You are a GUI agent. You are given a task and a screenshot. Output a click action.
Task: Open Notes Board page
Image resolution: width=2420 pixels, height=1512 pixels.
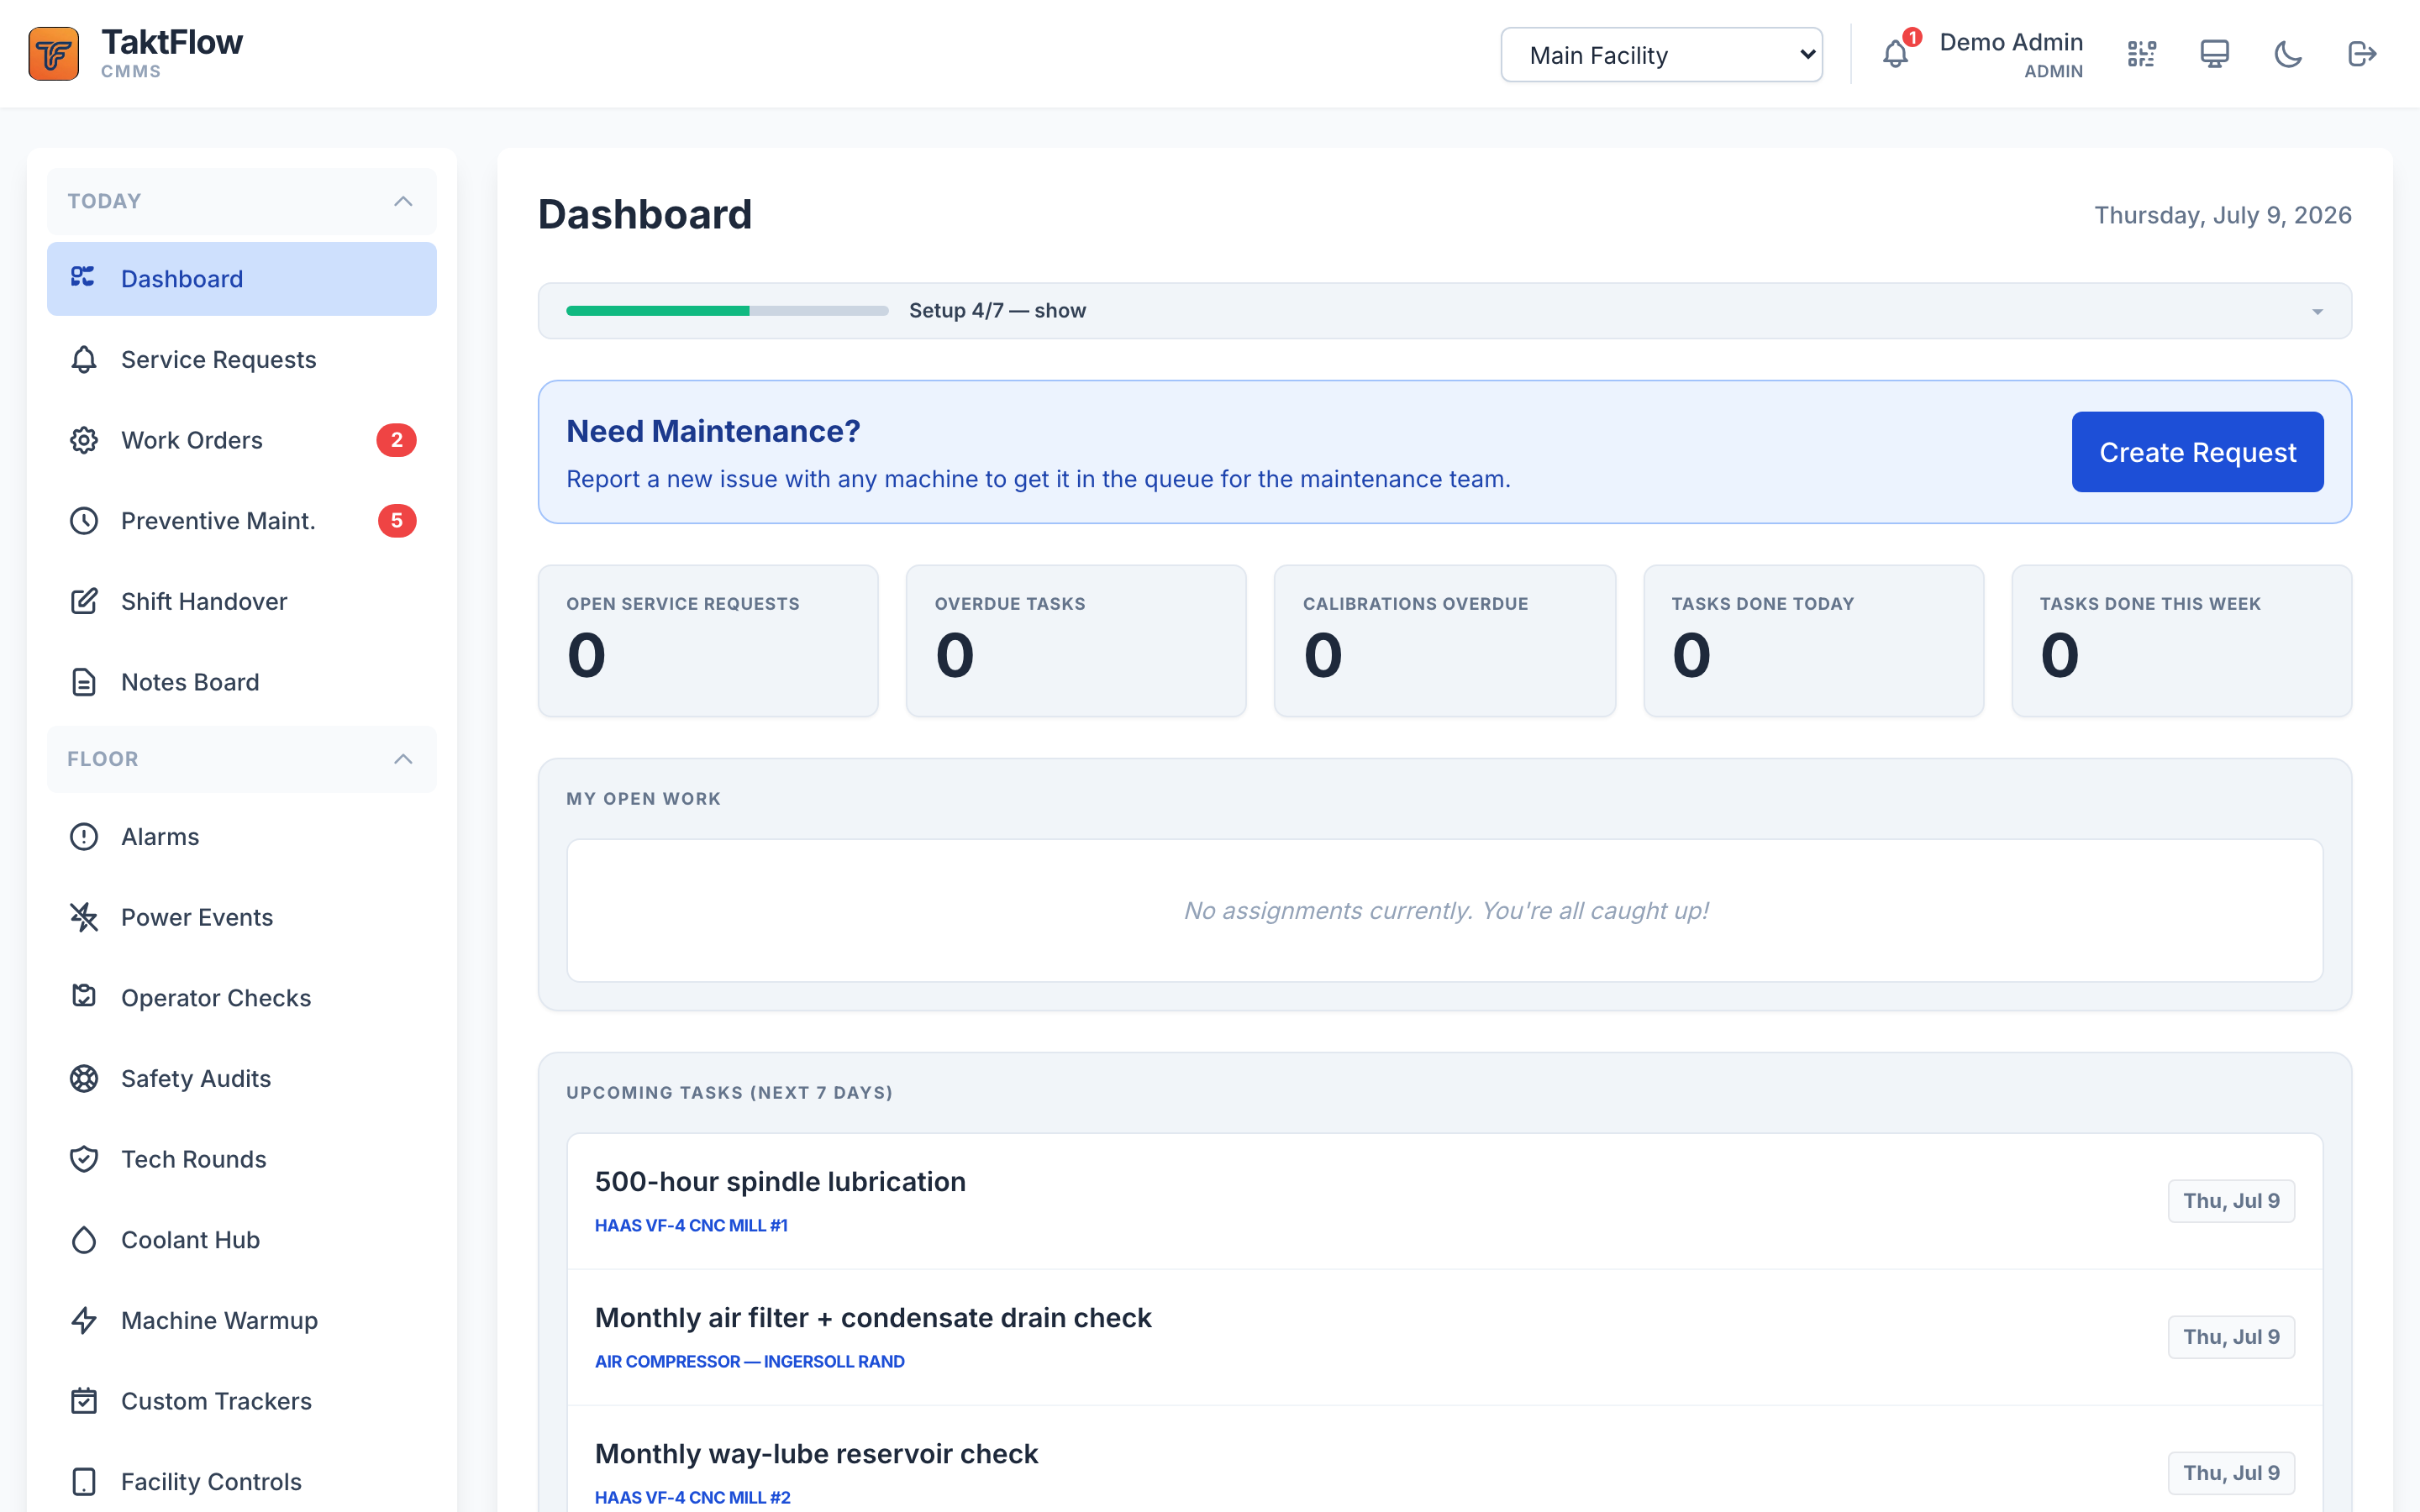(x=242, y=682)
